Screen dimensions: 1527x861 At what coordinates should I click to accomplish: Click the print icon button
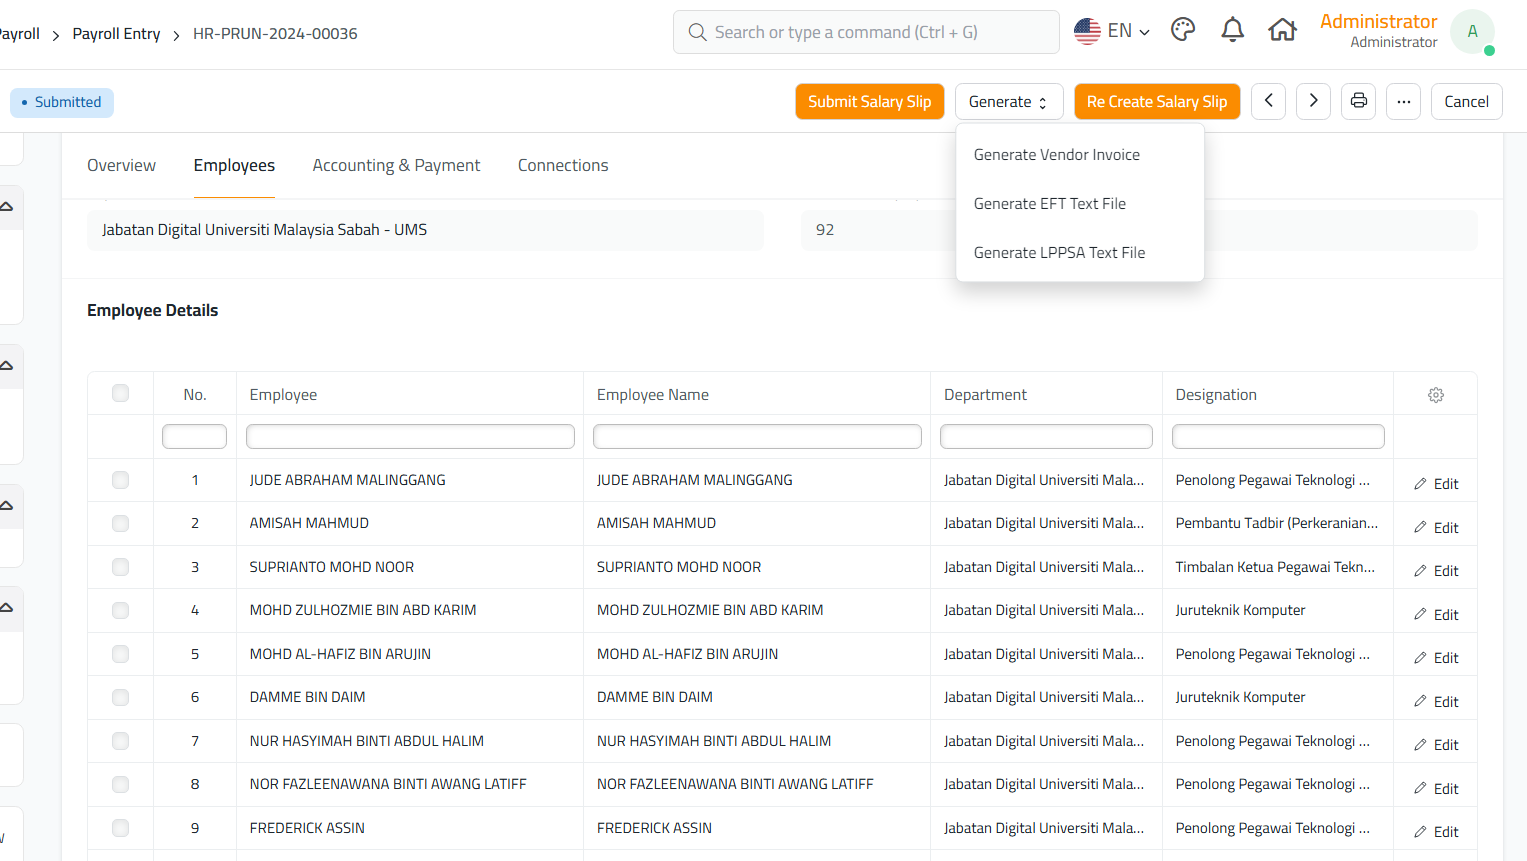(x=1358, y=101)
